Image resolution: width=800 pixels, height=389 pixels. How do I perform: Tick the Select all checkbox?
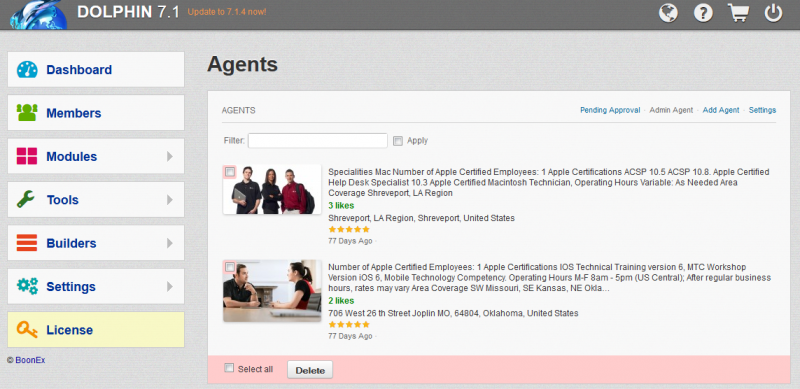230,368
